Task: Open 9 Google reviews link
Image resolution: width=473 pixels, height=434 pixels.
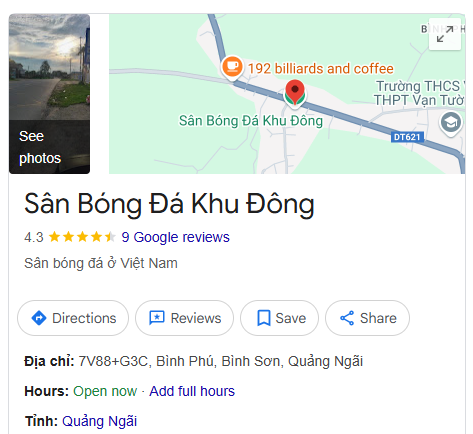Action: point(175,237)
